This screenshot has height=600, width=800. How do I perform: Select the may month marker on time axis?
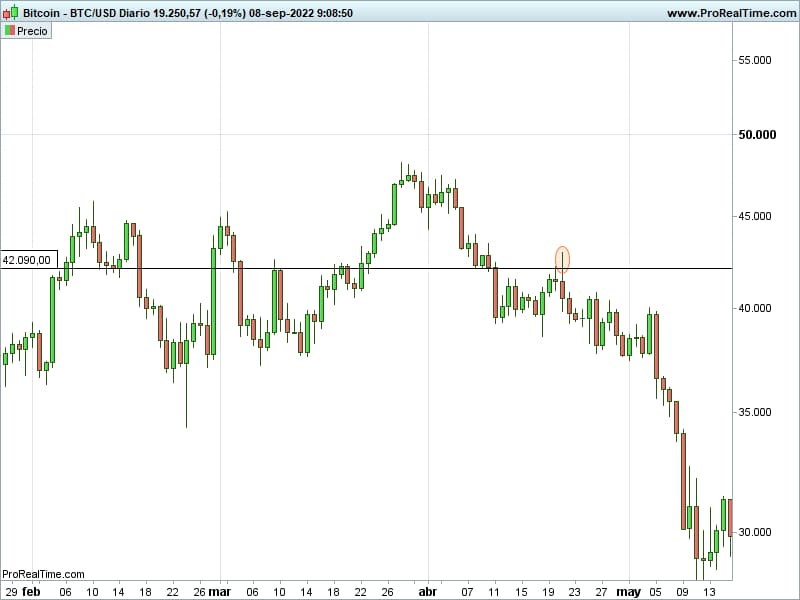coord(629,591)
